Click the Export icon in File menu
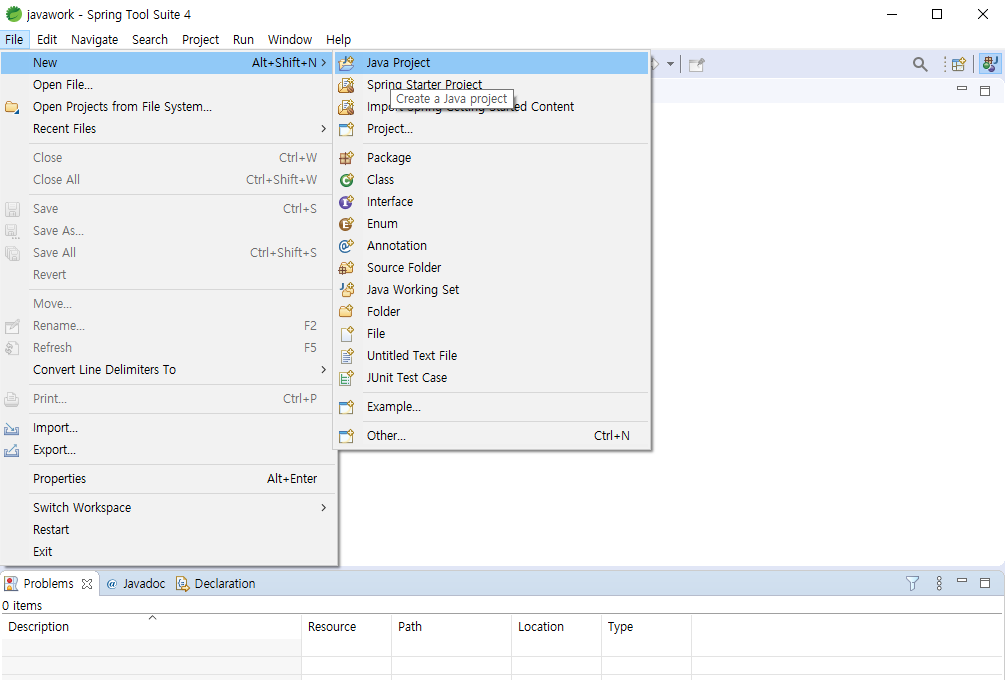Viewport: 1005px width, 680px height. point(12,450)
